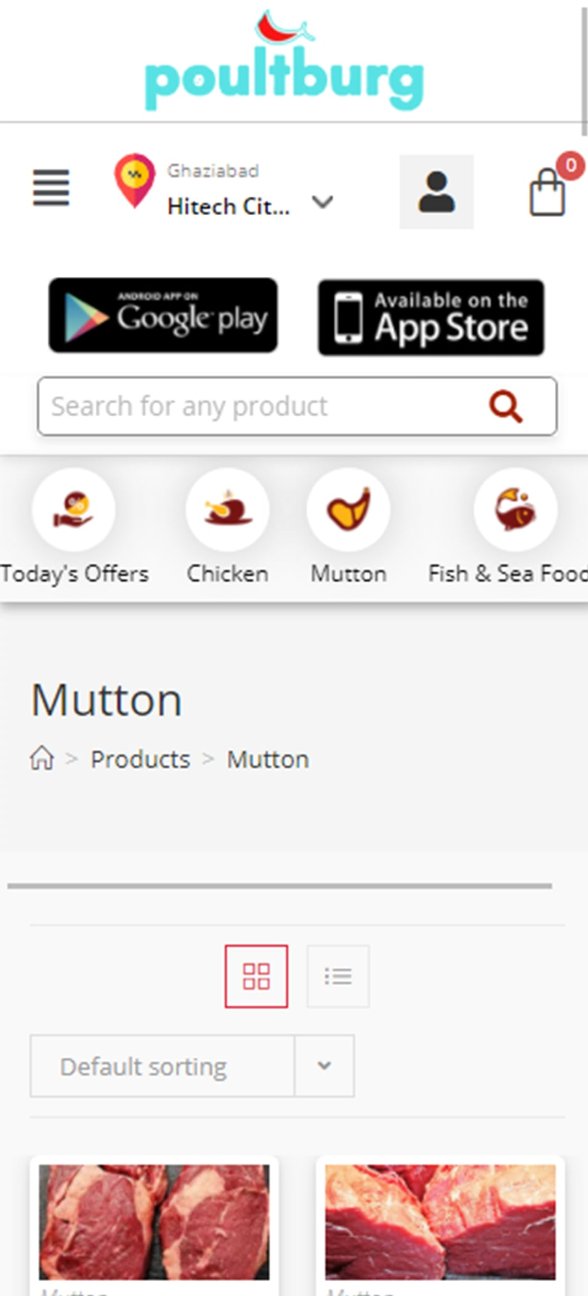Screen dimensions: 588x1296
Task: View the shopping bag cart
Action: pos(548,190)
